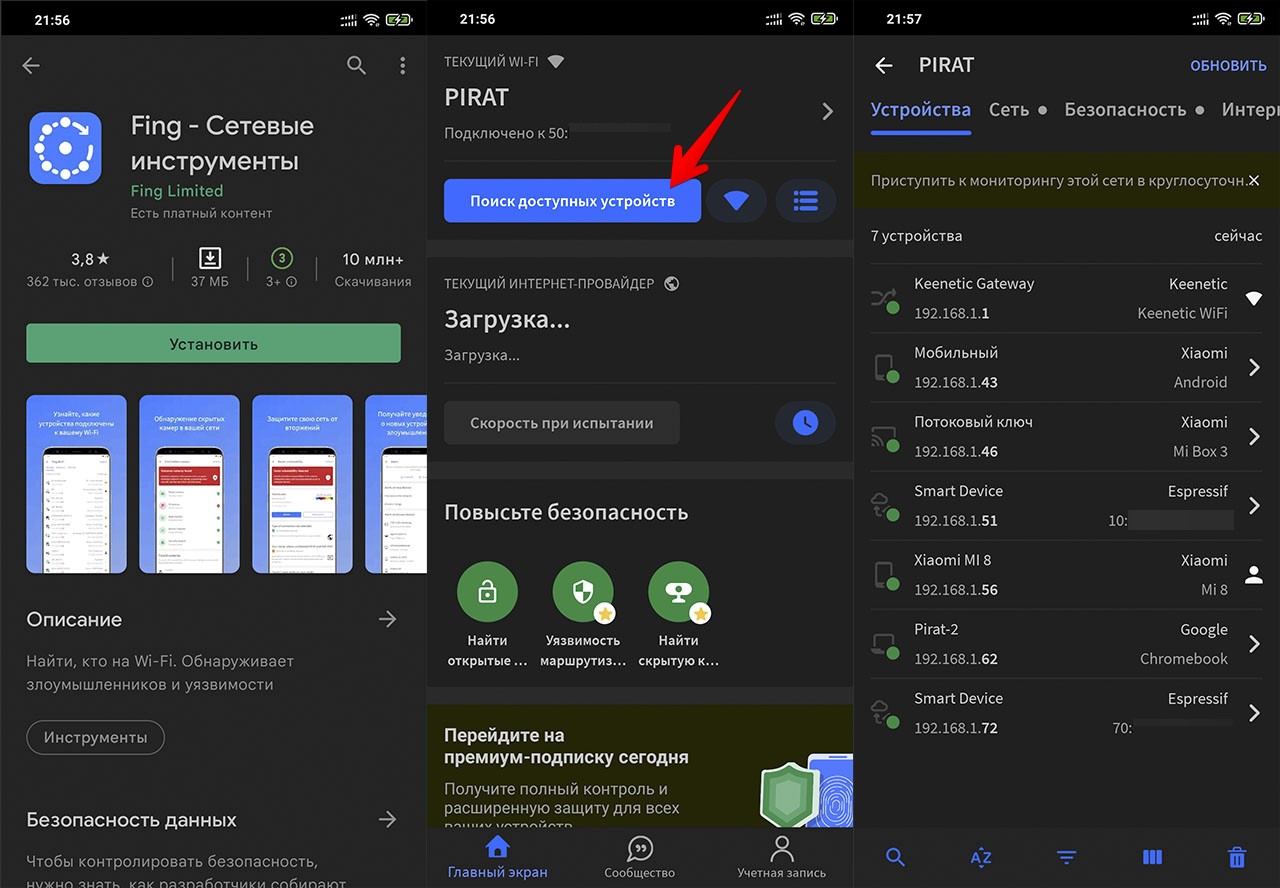Screen dimensions: 1280x888
Task: Open the third screenshot about network protection
Action: point(302,485)
